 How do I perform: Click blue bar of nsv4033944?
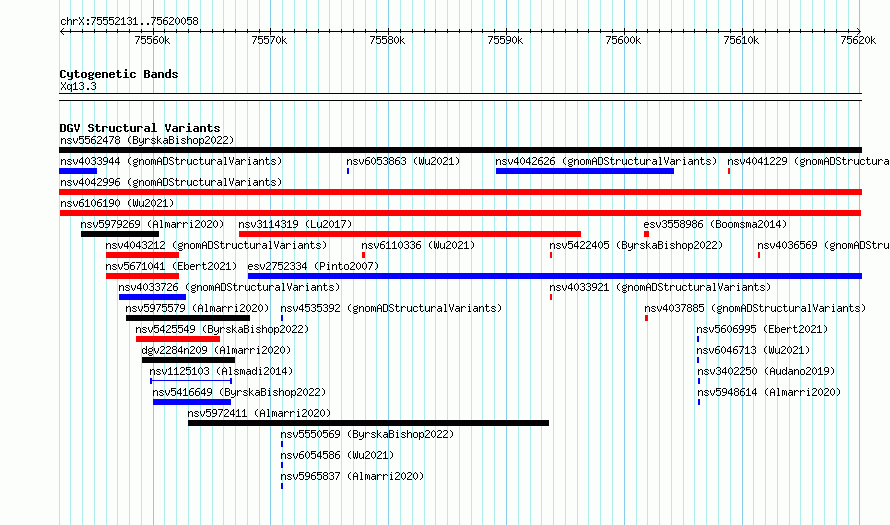point(78,171)
